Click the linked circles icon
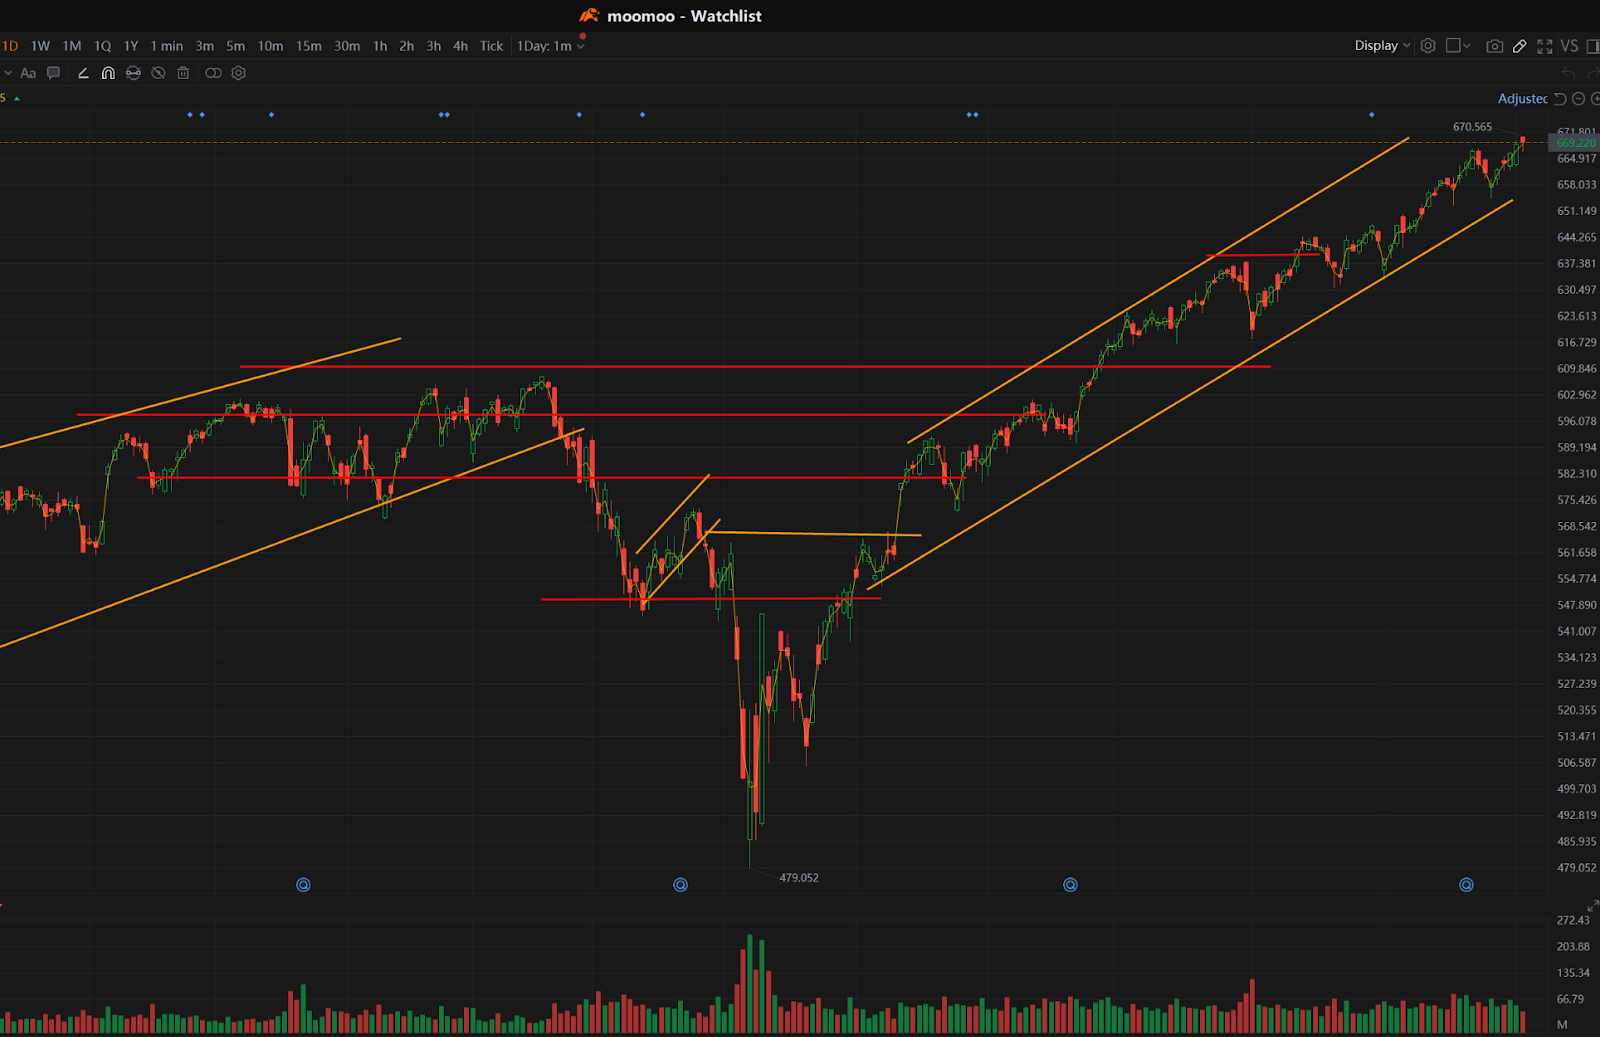 213,73
